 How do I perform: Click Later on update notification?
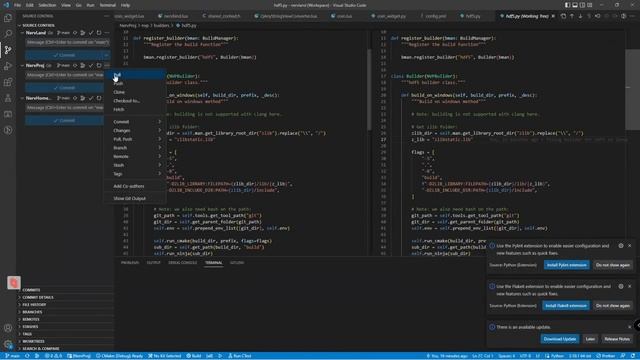(x=590, y=339)
